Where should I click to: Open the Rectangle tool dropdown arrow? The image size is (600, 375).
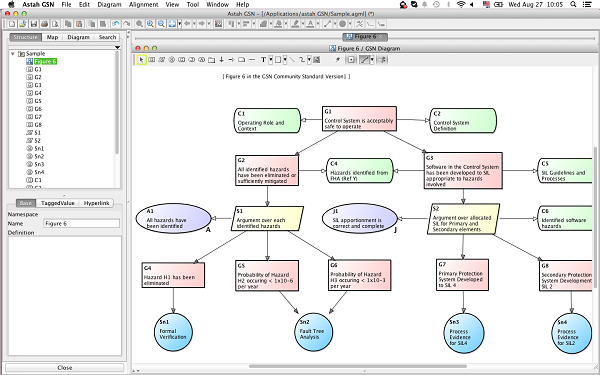285,60
